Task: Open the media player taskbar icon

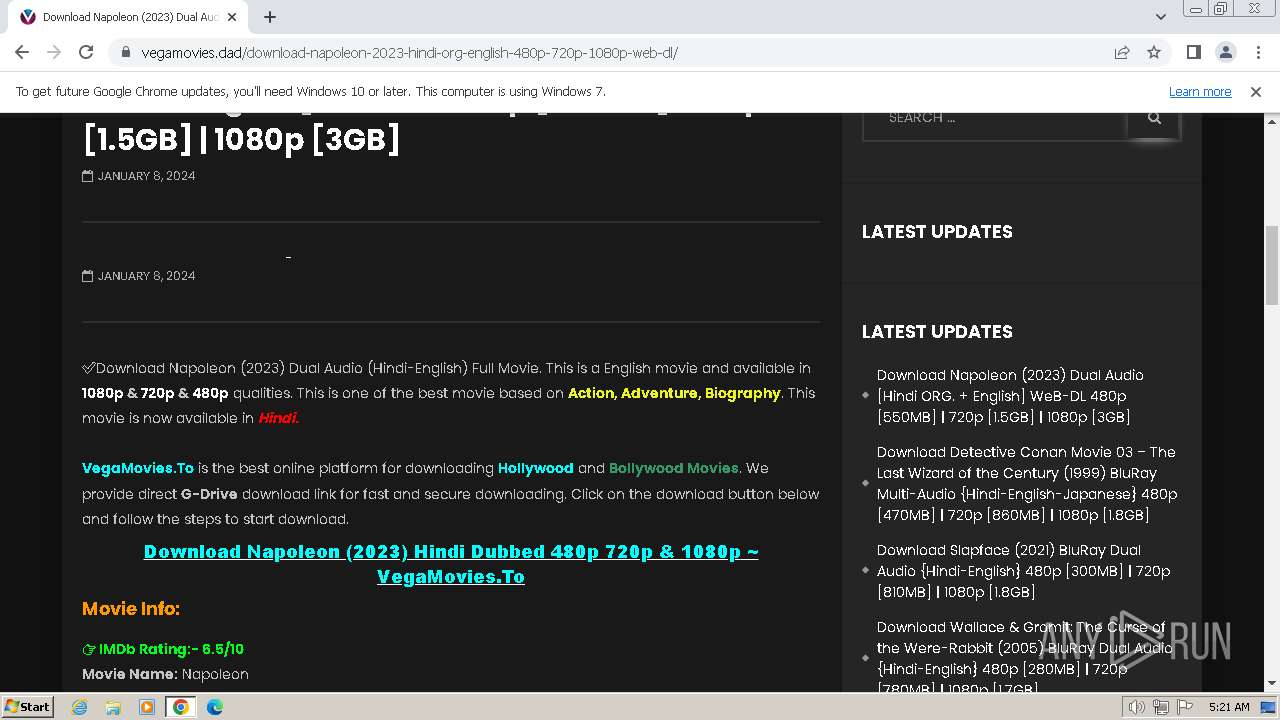Action: coord(147,707)
